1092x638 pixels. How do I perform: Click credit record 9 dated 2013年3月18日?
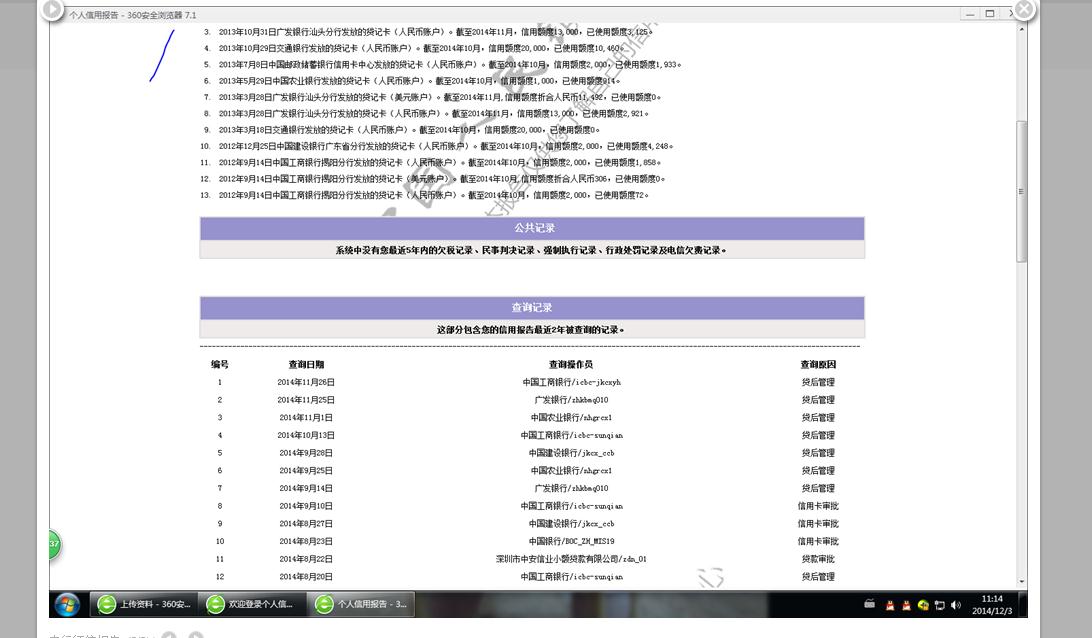click(409, 130)
